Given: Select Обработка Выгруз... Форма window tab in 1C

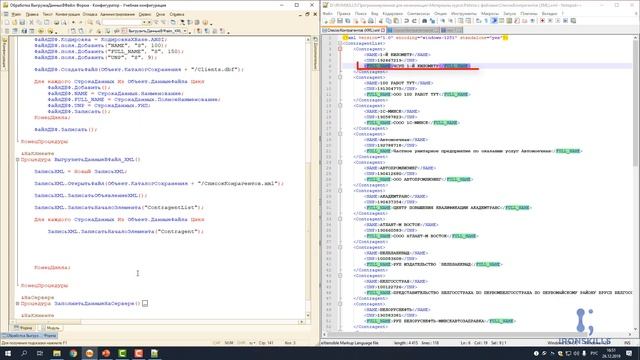Looking at the screenshot, I should pos(29,336).
